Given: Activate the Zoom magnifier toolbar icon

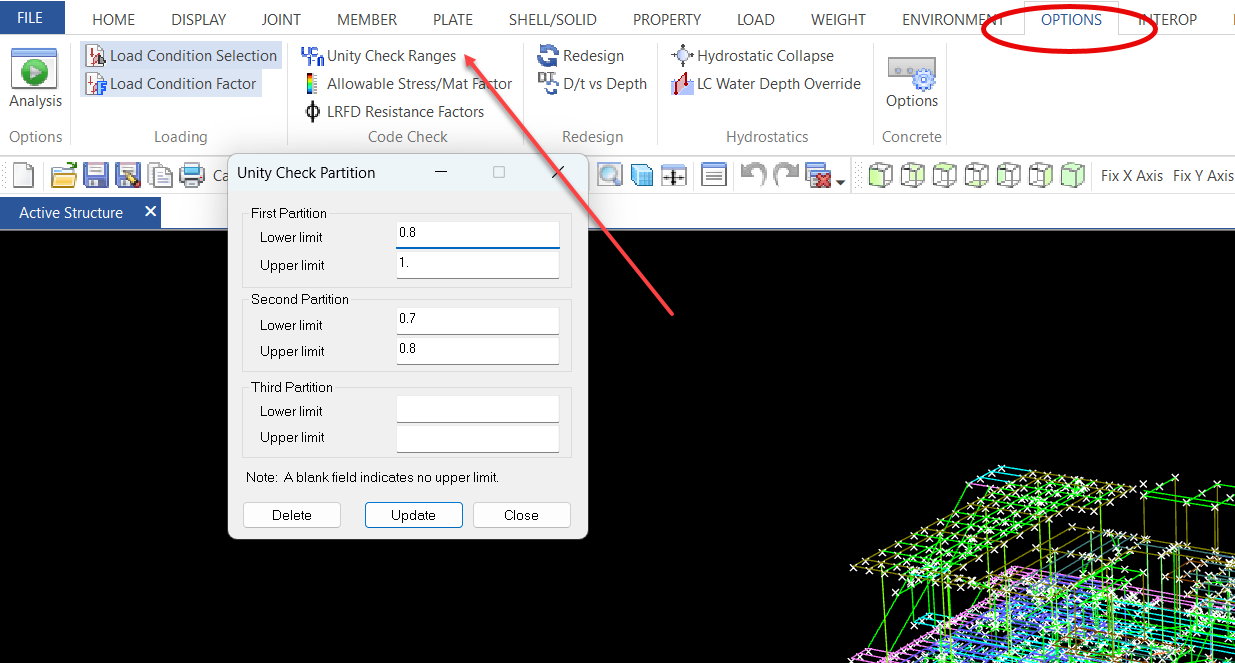Looking at the screenshot, I should 610,174.
